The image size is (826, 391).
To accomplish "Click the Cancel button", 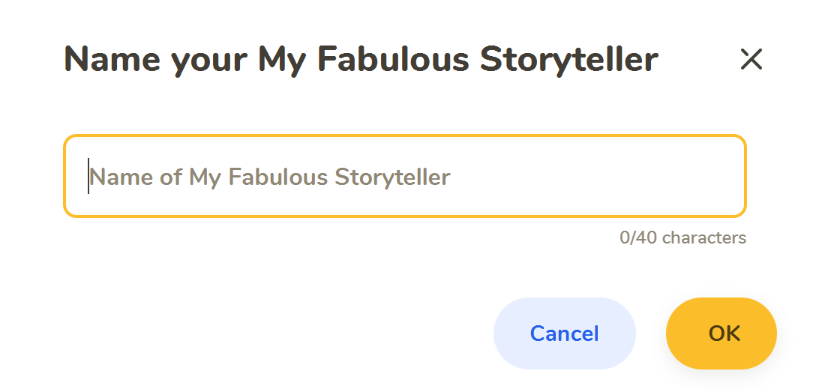I will (x=564, y=334).
